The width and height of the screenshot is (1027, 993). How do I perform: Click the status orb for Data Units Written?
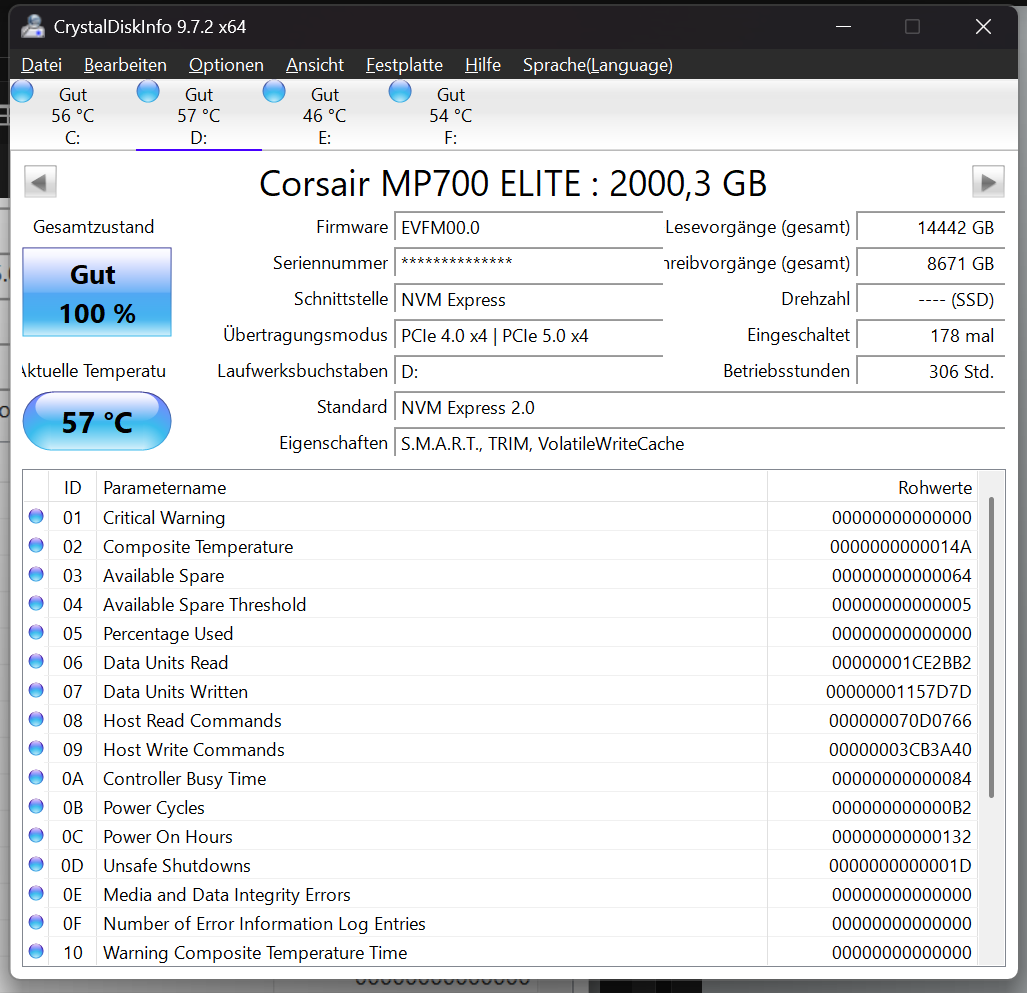36,690
